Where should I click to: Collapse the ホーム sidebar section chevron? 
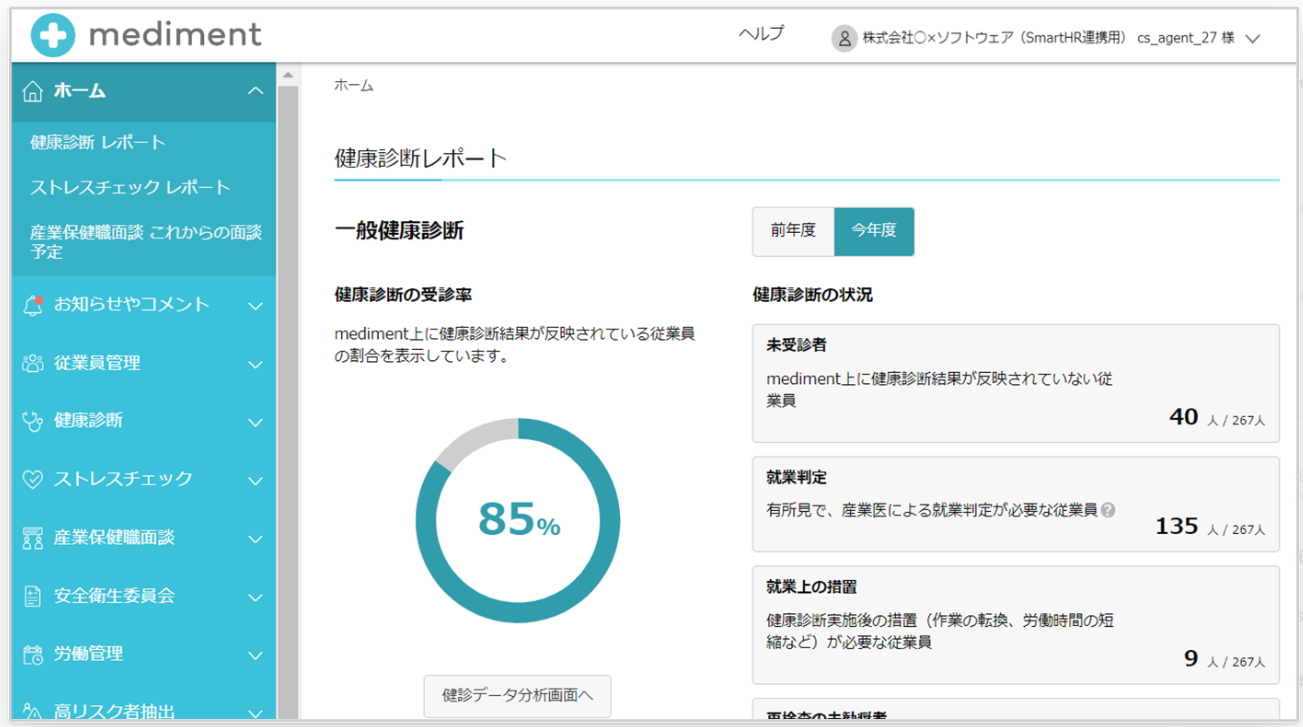[255, 91]
